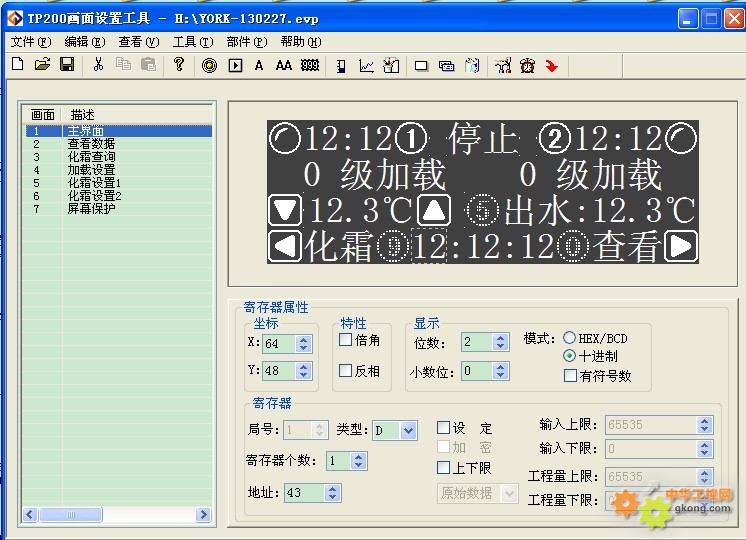
Task: Open the 查看(V) menu
Action: pyautogui.click(x=139, y=42)
